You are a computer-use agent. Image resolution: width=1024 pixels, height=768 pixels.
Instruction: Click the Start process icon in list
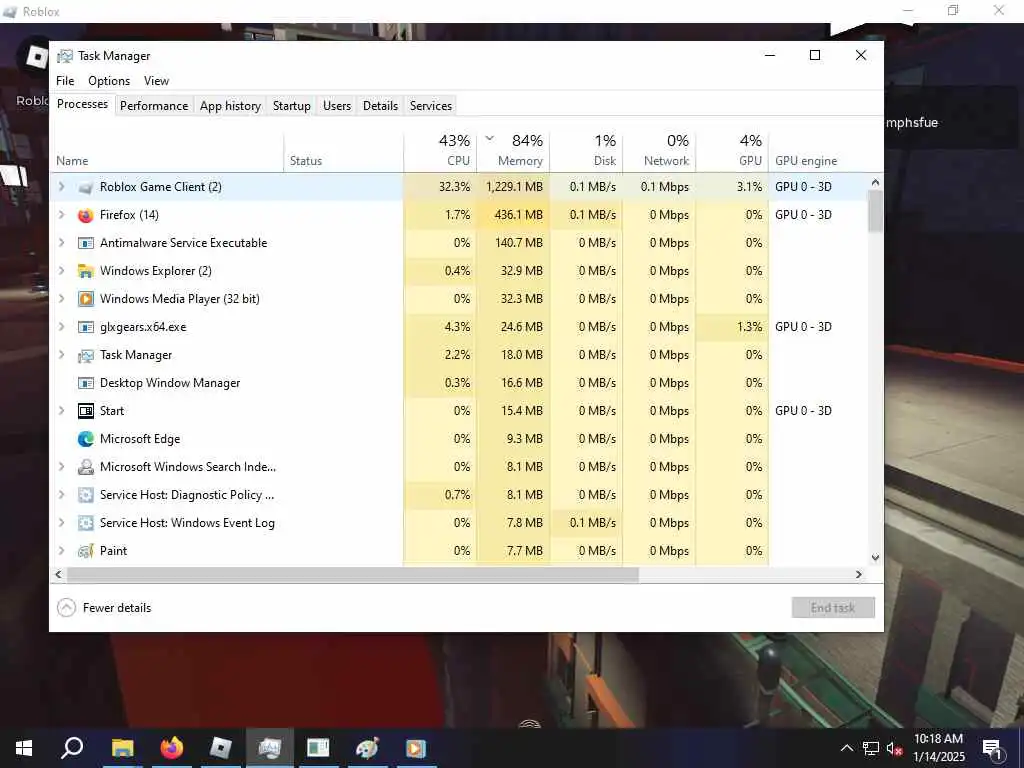pyautogui.click(x=86, y=411)
